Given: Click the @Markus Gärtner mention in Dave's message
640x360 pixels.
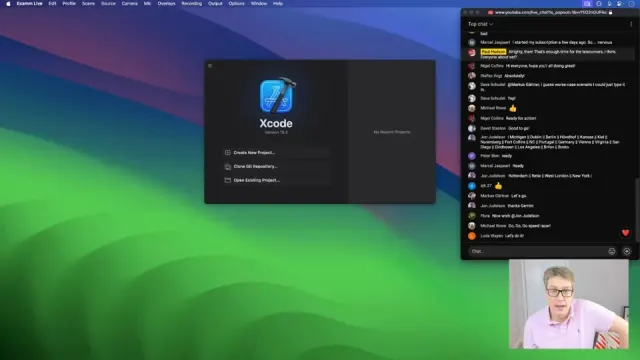Looking at the screenshot, I should click(x=524, y=85).
